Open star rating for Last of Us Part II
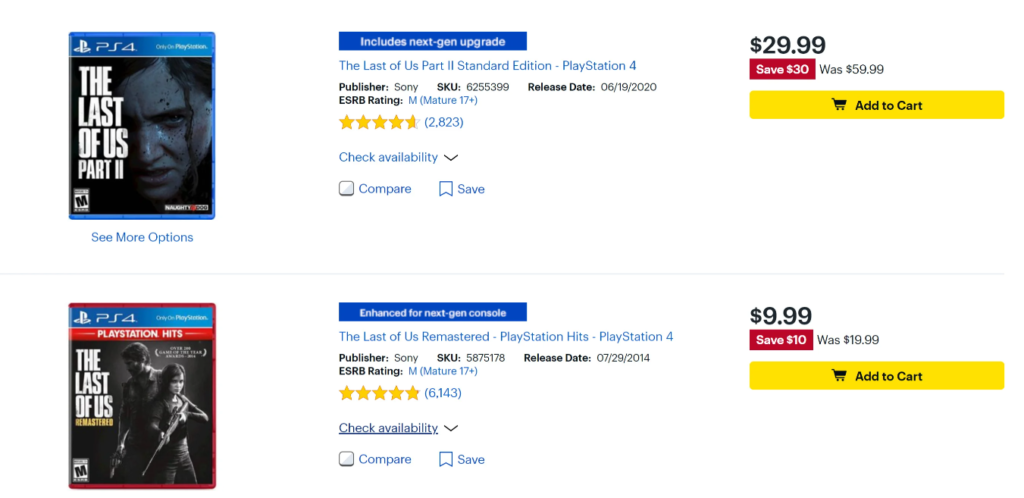The image size is (1024, 498). [x=379, y=122]
